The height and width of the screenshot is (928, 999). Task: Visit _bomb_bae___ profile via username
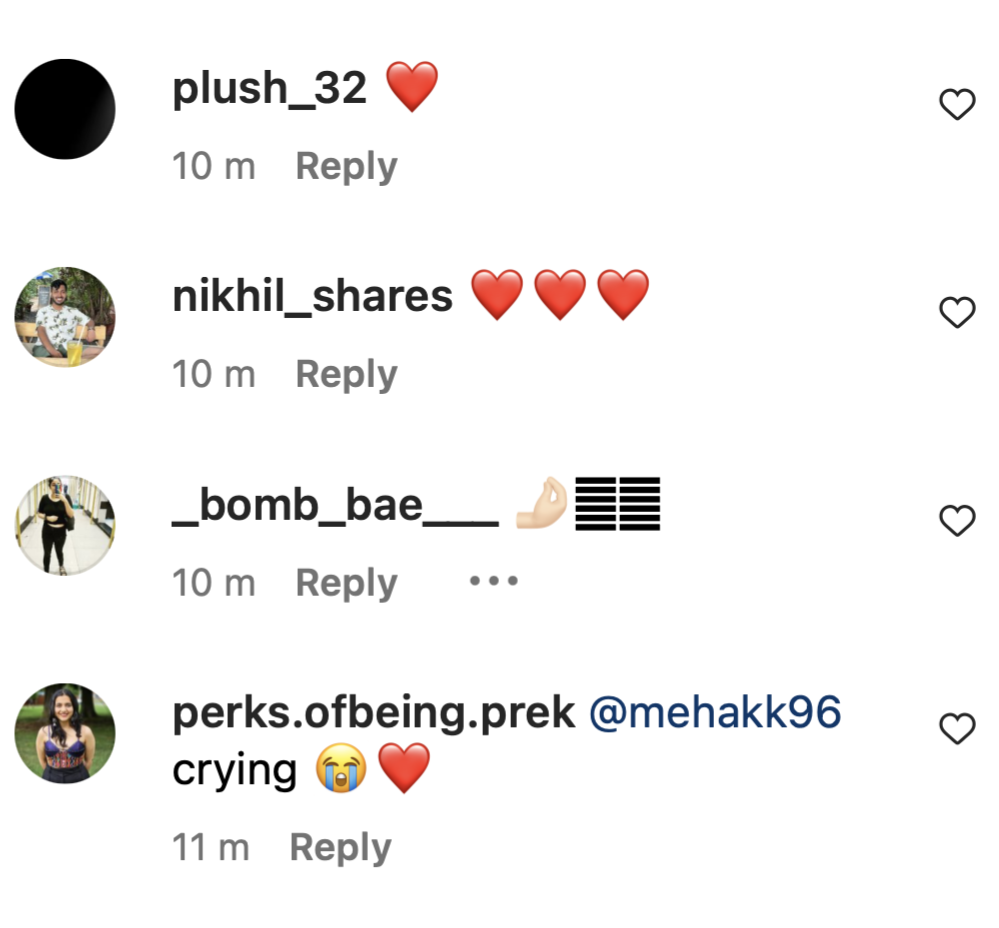[335, 505]
